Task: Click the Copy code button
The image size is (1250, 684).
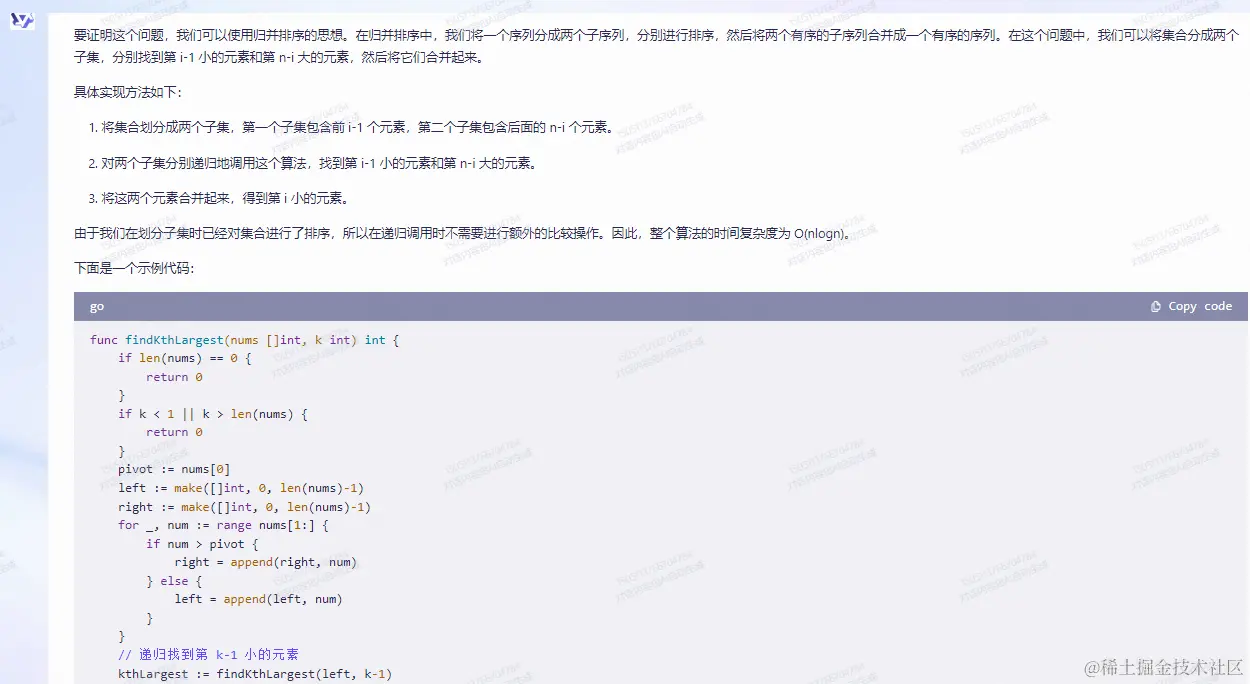Action: point(1192,306)
